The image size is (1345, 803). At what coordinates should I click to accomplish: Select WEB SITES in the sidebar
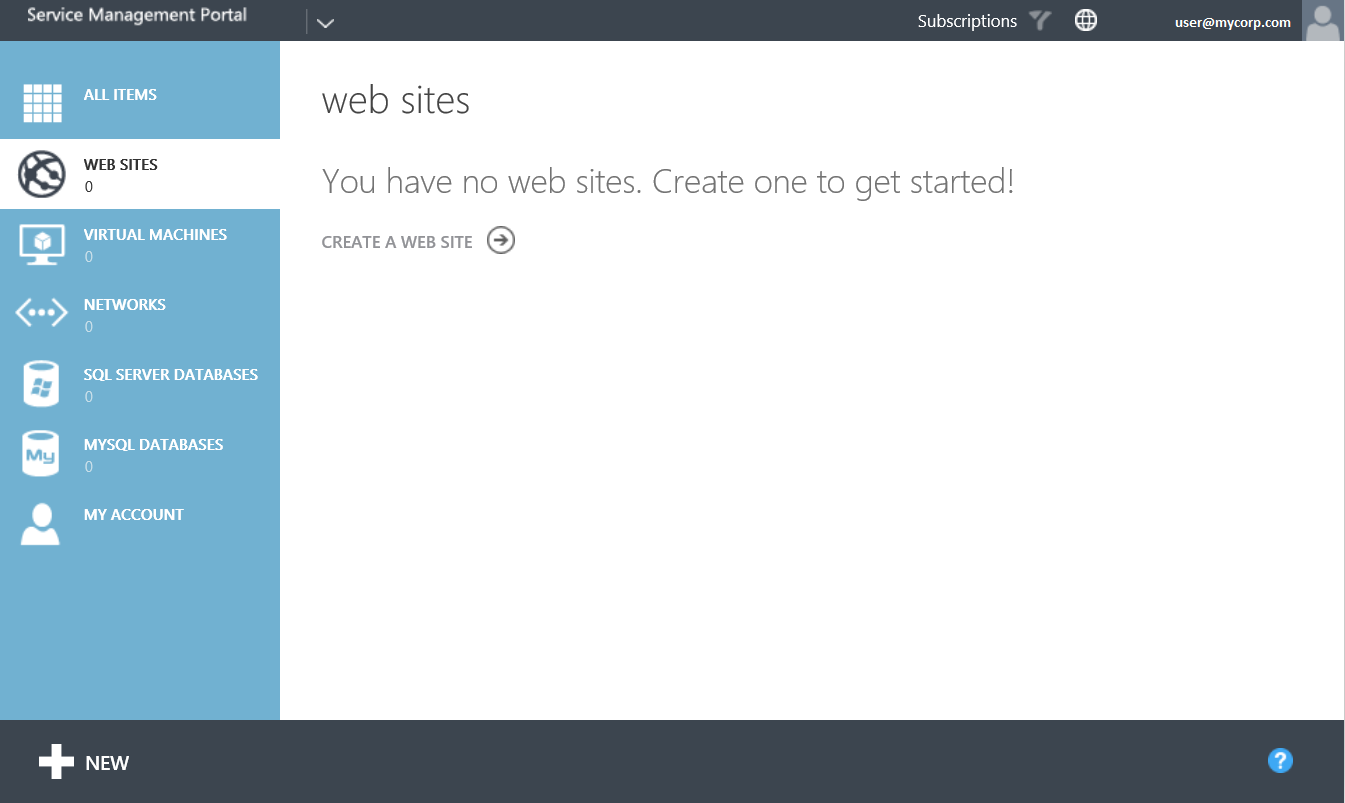click(140, 174)
